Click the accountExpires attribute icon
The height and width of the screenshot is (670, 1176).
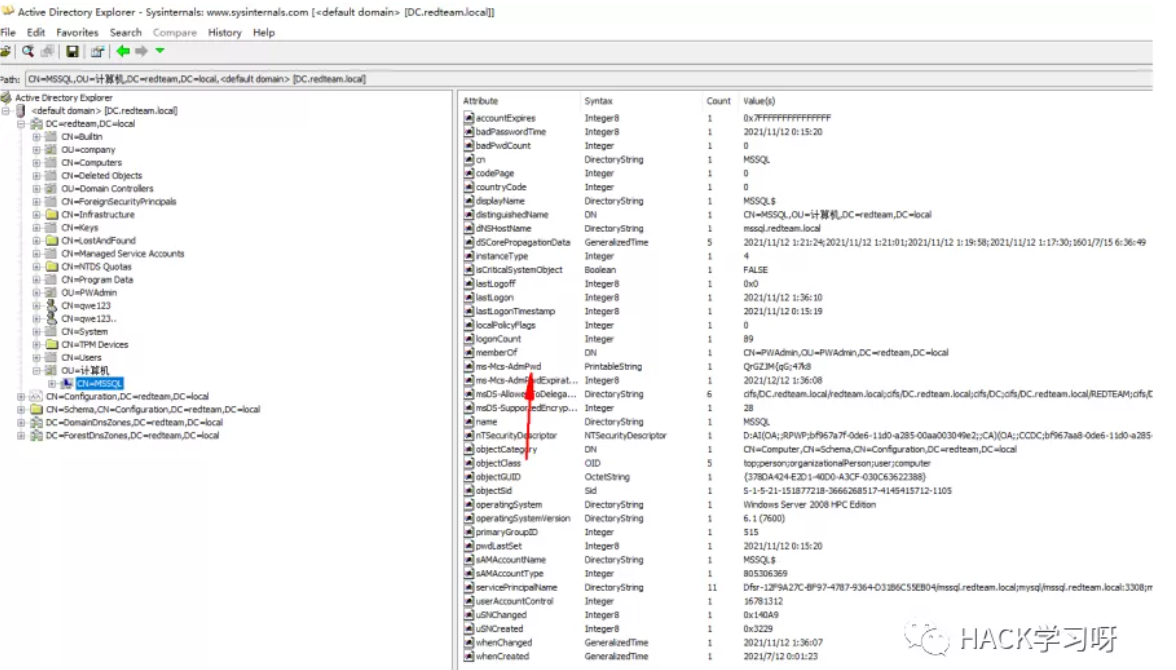coord(469,118)
